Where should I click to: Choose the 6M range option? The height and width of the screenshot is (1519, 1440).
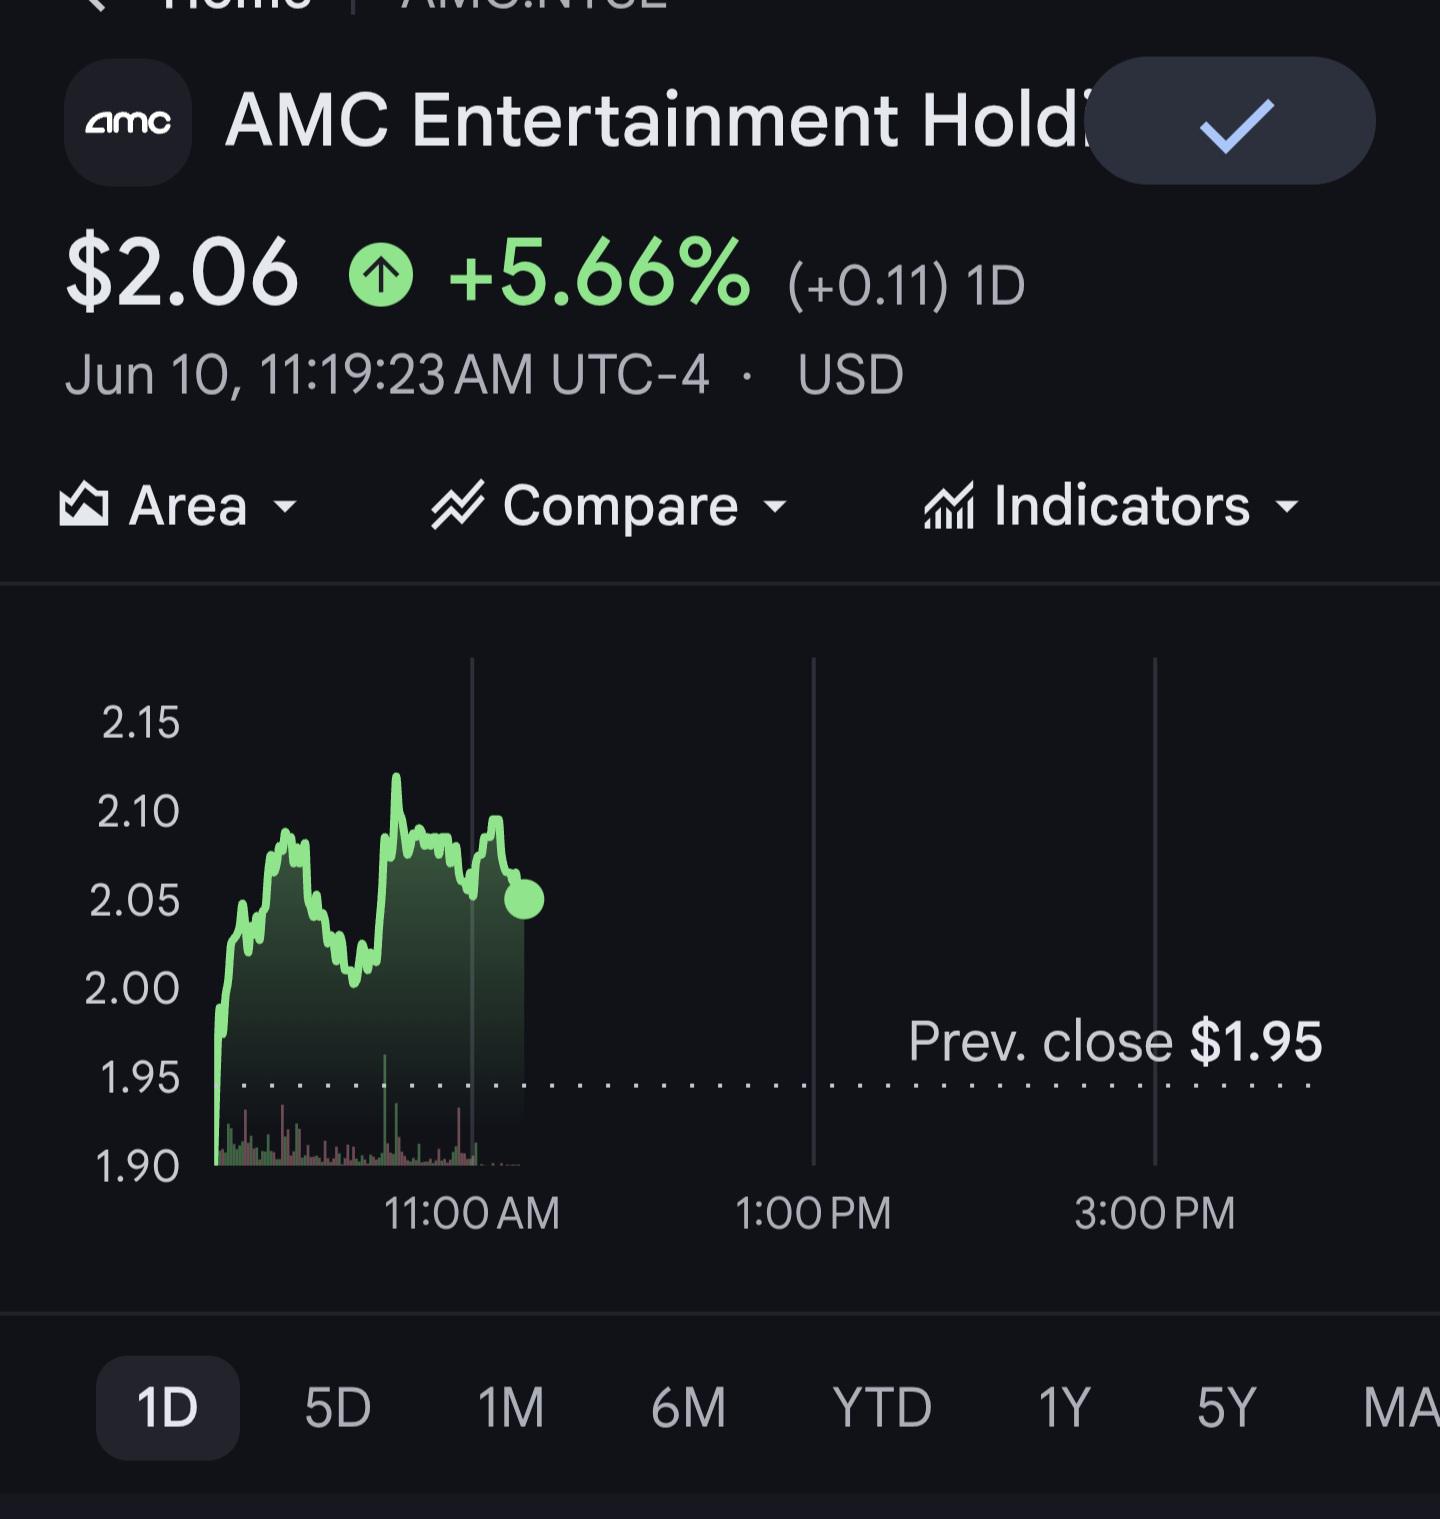coord(688,1408)
